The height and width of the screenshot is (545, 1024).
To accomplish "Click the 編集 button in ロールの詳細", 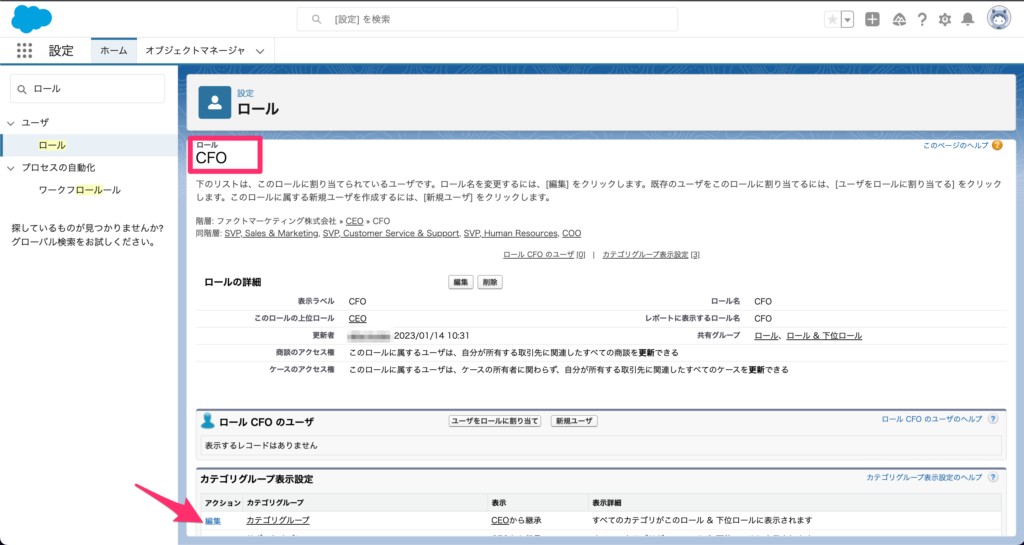I will point(461,282).
